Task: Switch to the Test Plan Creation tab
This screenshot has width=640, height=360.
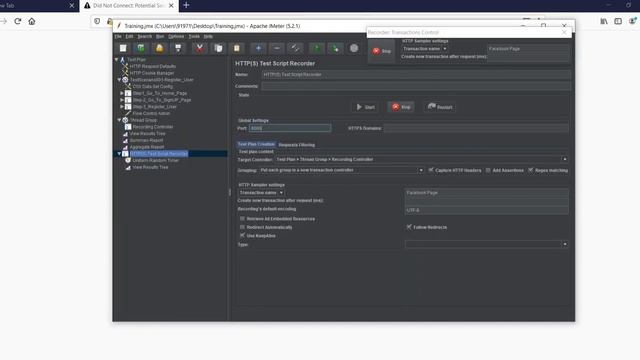Action: 256,144
